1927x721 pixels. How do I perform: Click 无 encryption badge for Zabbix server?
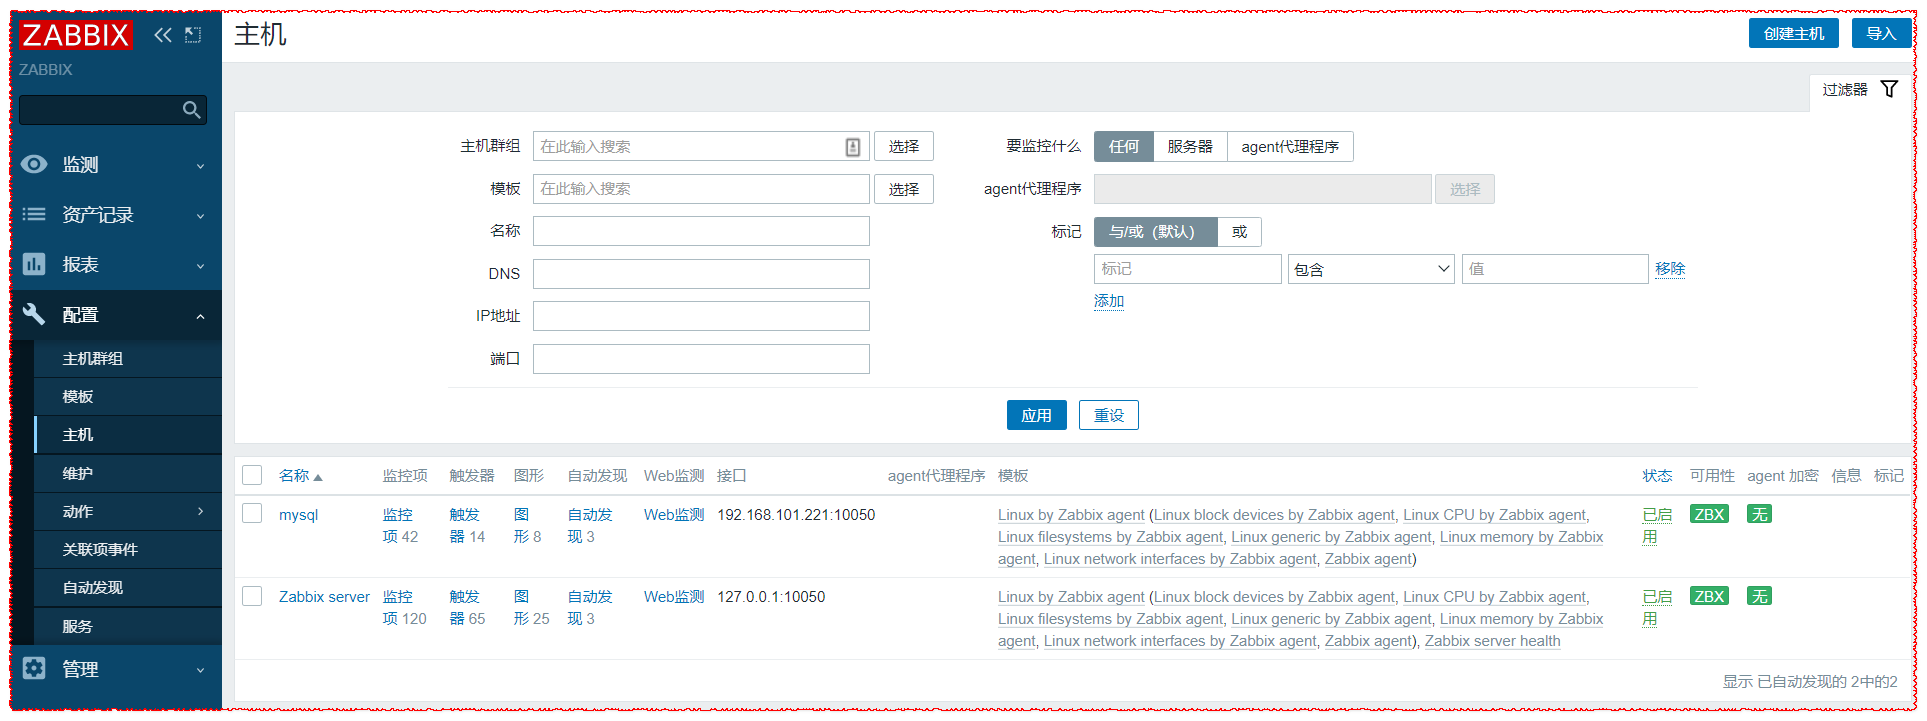click(x=1759, y=596)
